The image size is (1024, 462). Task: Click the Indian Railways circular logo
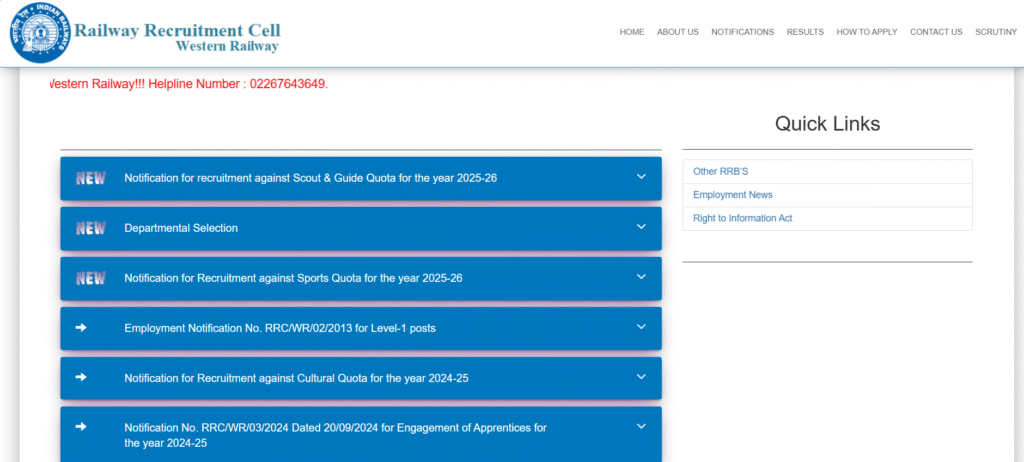click(40, 33)
